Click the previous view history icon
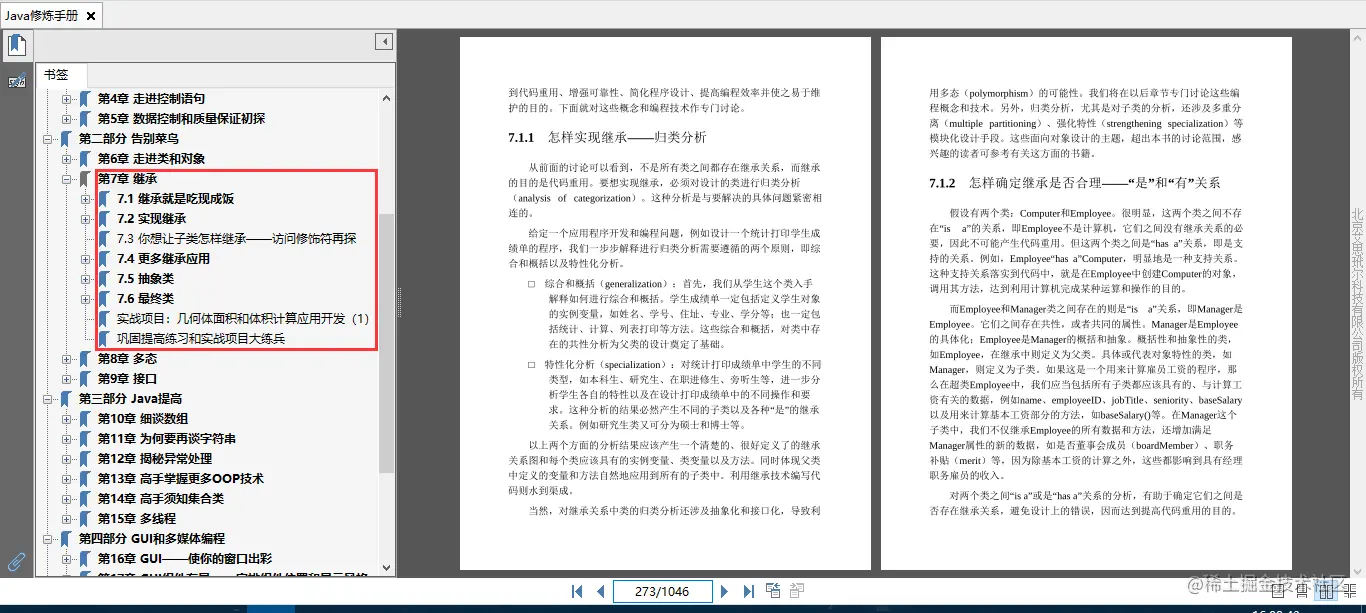This screenshot has width=1366, height=613. 773,591
